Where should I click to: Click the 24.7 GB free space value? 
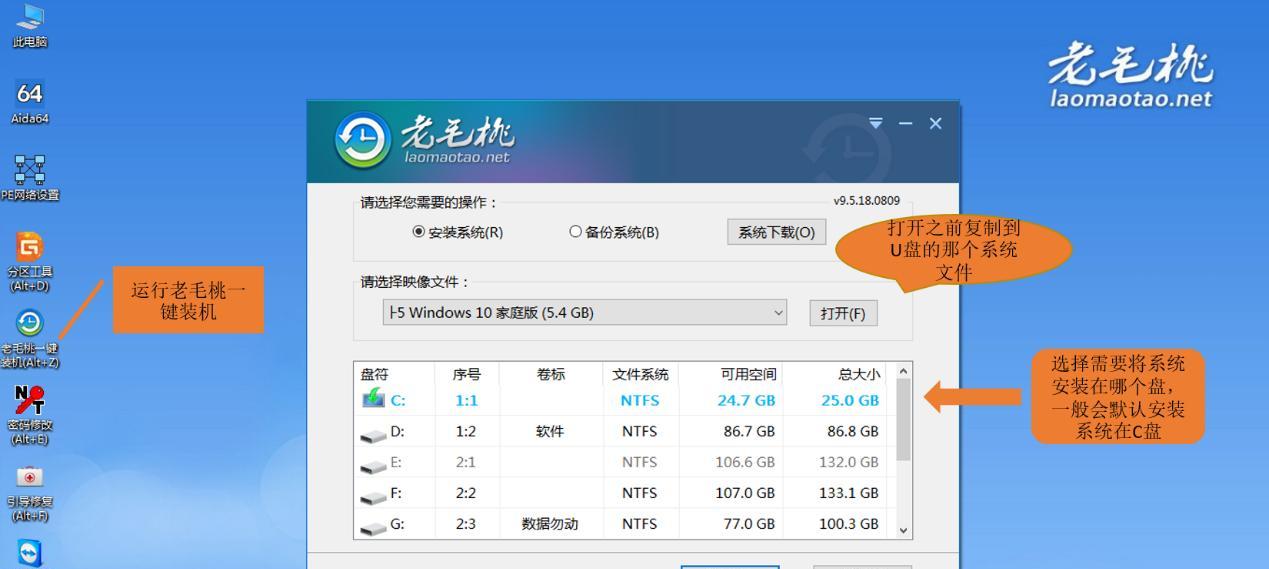[746, 401]
